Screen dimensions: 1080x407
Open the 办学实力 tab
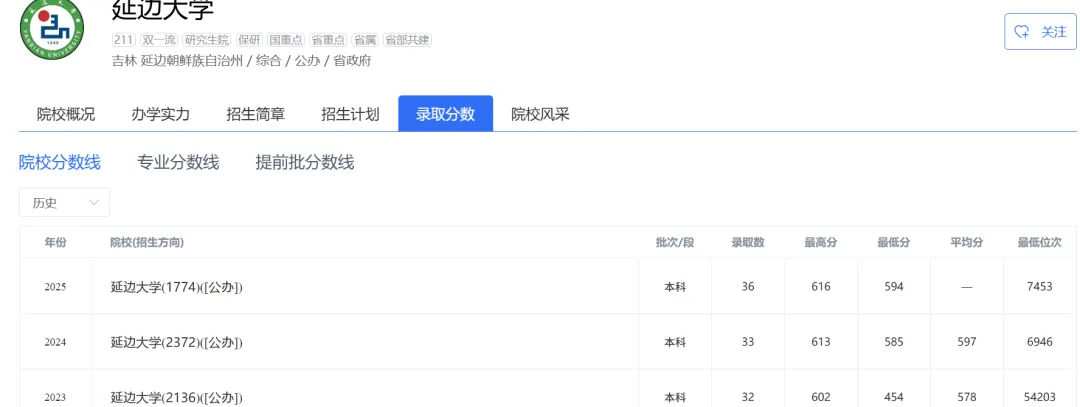pos(160,114)
